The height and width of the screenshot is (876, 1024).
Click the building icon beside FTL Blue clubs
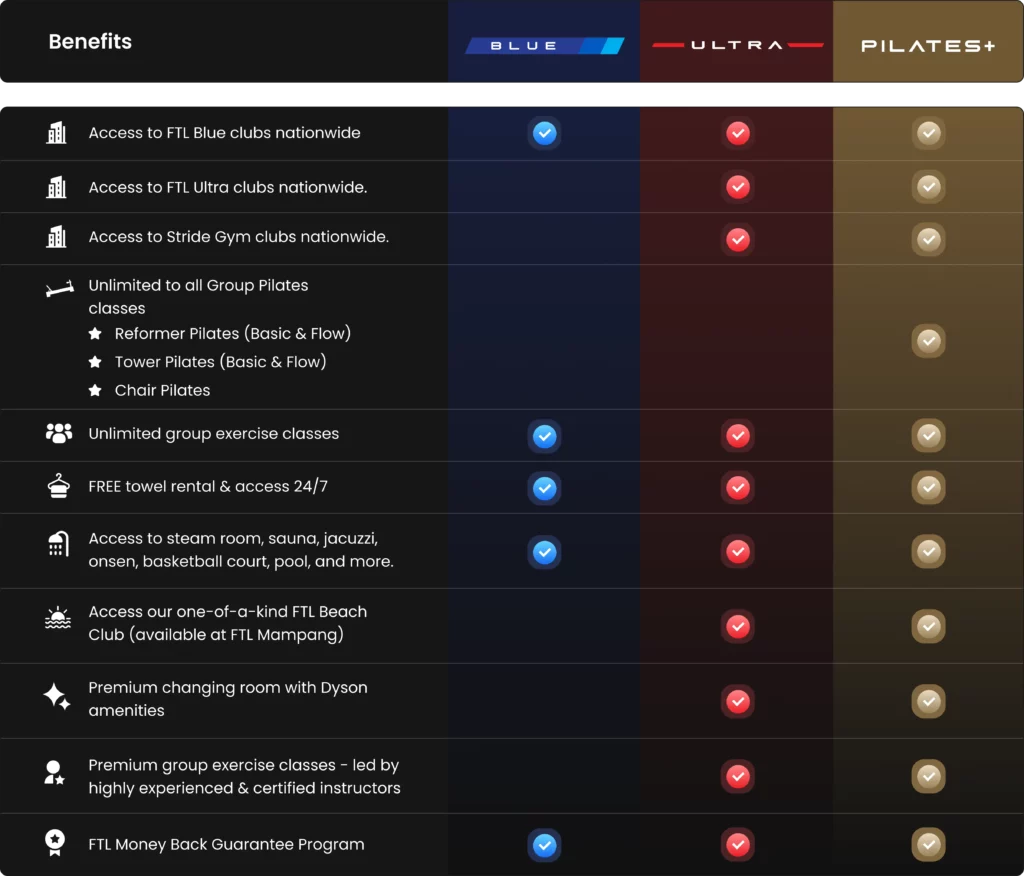pos(57,133)
